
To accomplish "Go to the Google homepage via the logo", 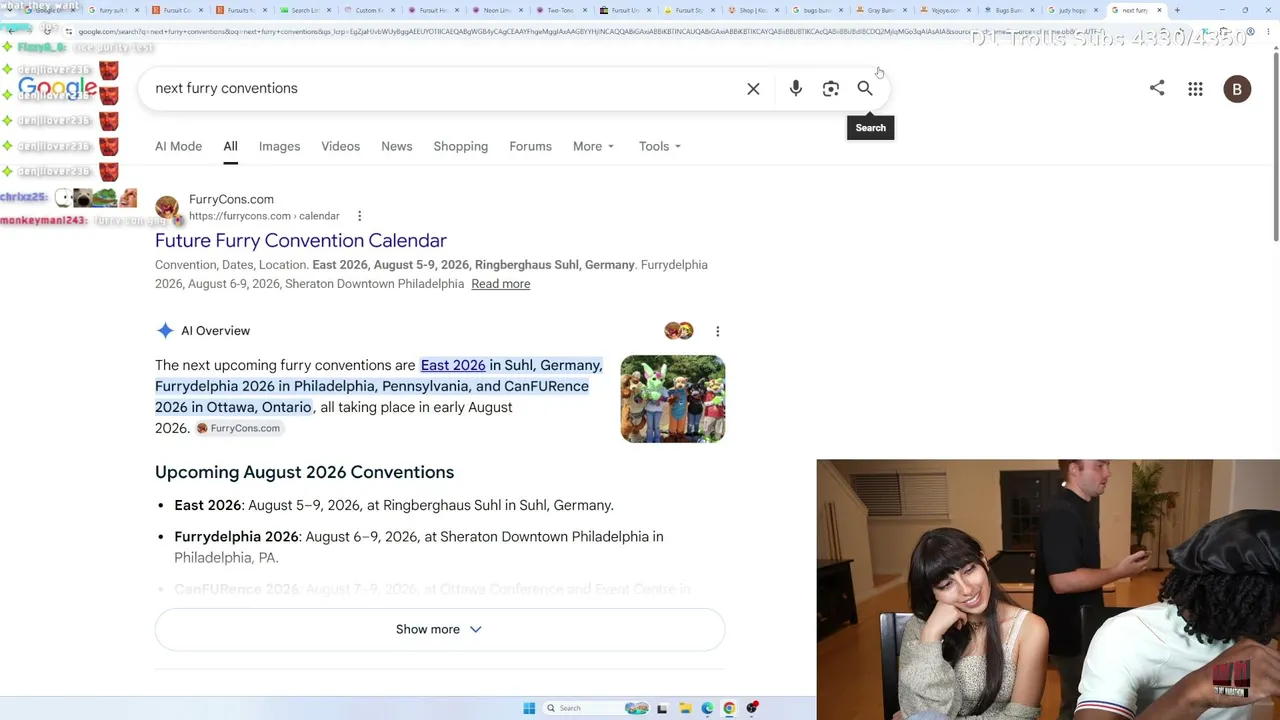I will point(58,88).
